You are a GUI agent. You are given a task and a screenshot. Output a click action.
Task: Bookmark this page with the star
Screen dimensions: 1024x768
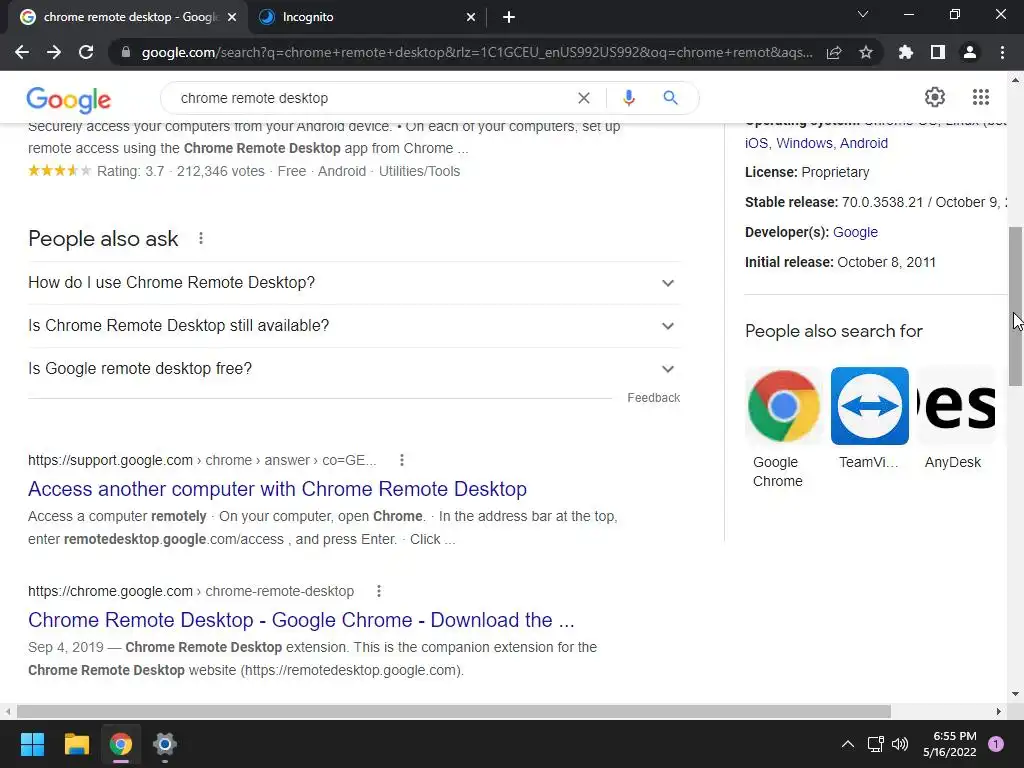[x=866, y=52]
